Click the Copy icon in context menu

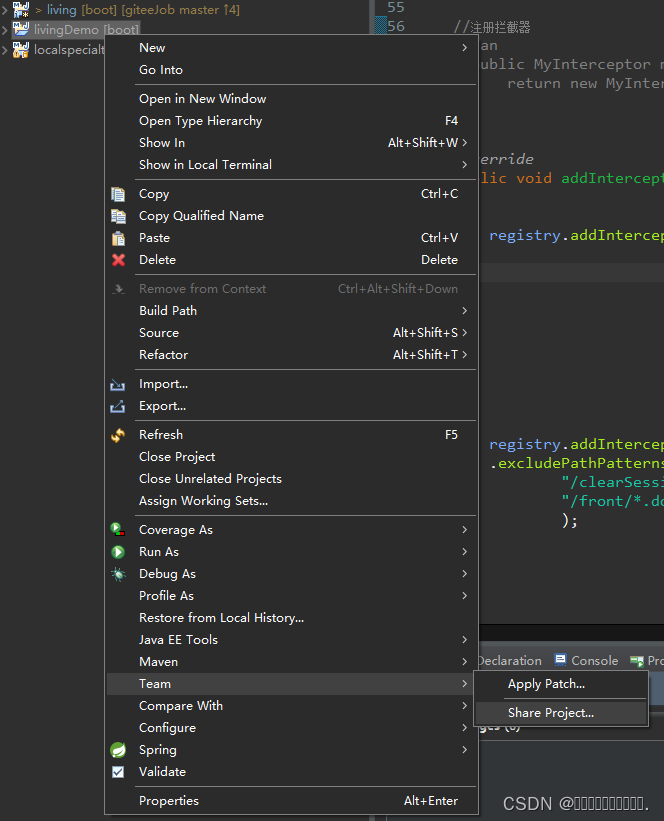[x=118, y=194]
